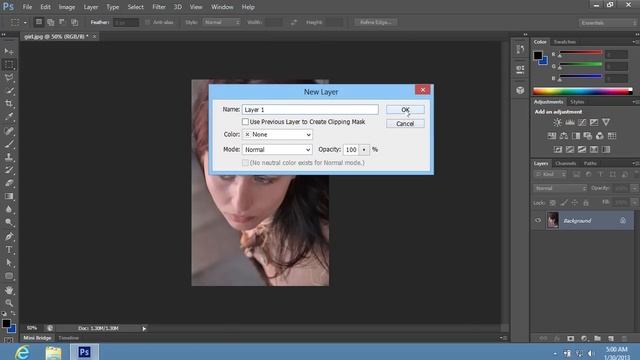Viewport: 640px width, 360px height.
Task: Open the Filter menu
Action: [159, 7]
